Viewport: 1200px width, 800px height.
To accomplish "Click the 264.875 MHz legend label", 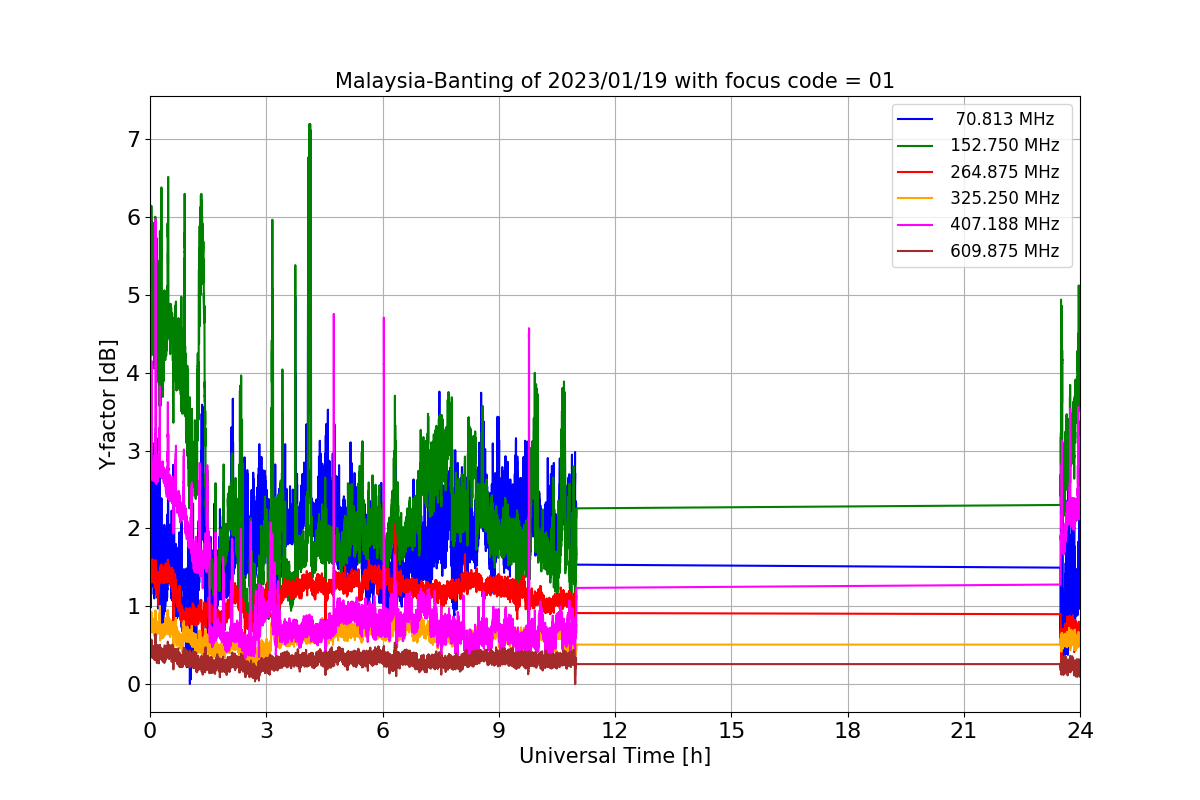I will 1005,172.
